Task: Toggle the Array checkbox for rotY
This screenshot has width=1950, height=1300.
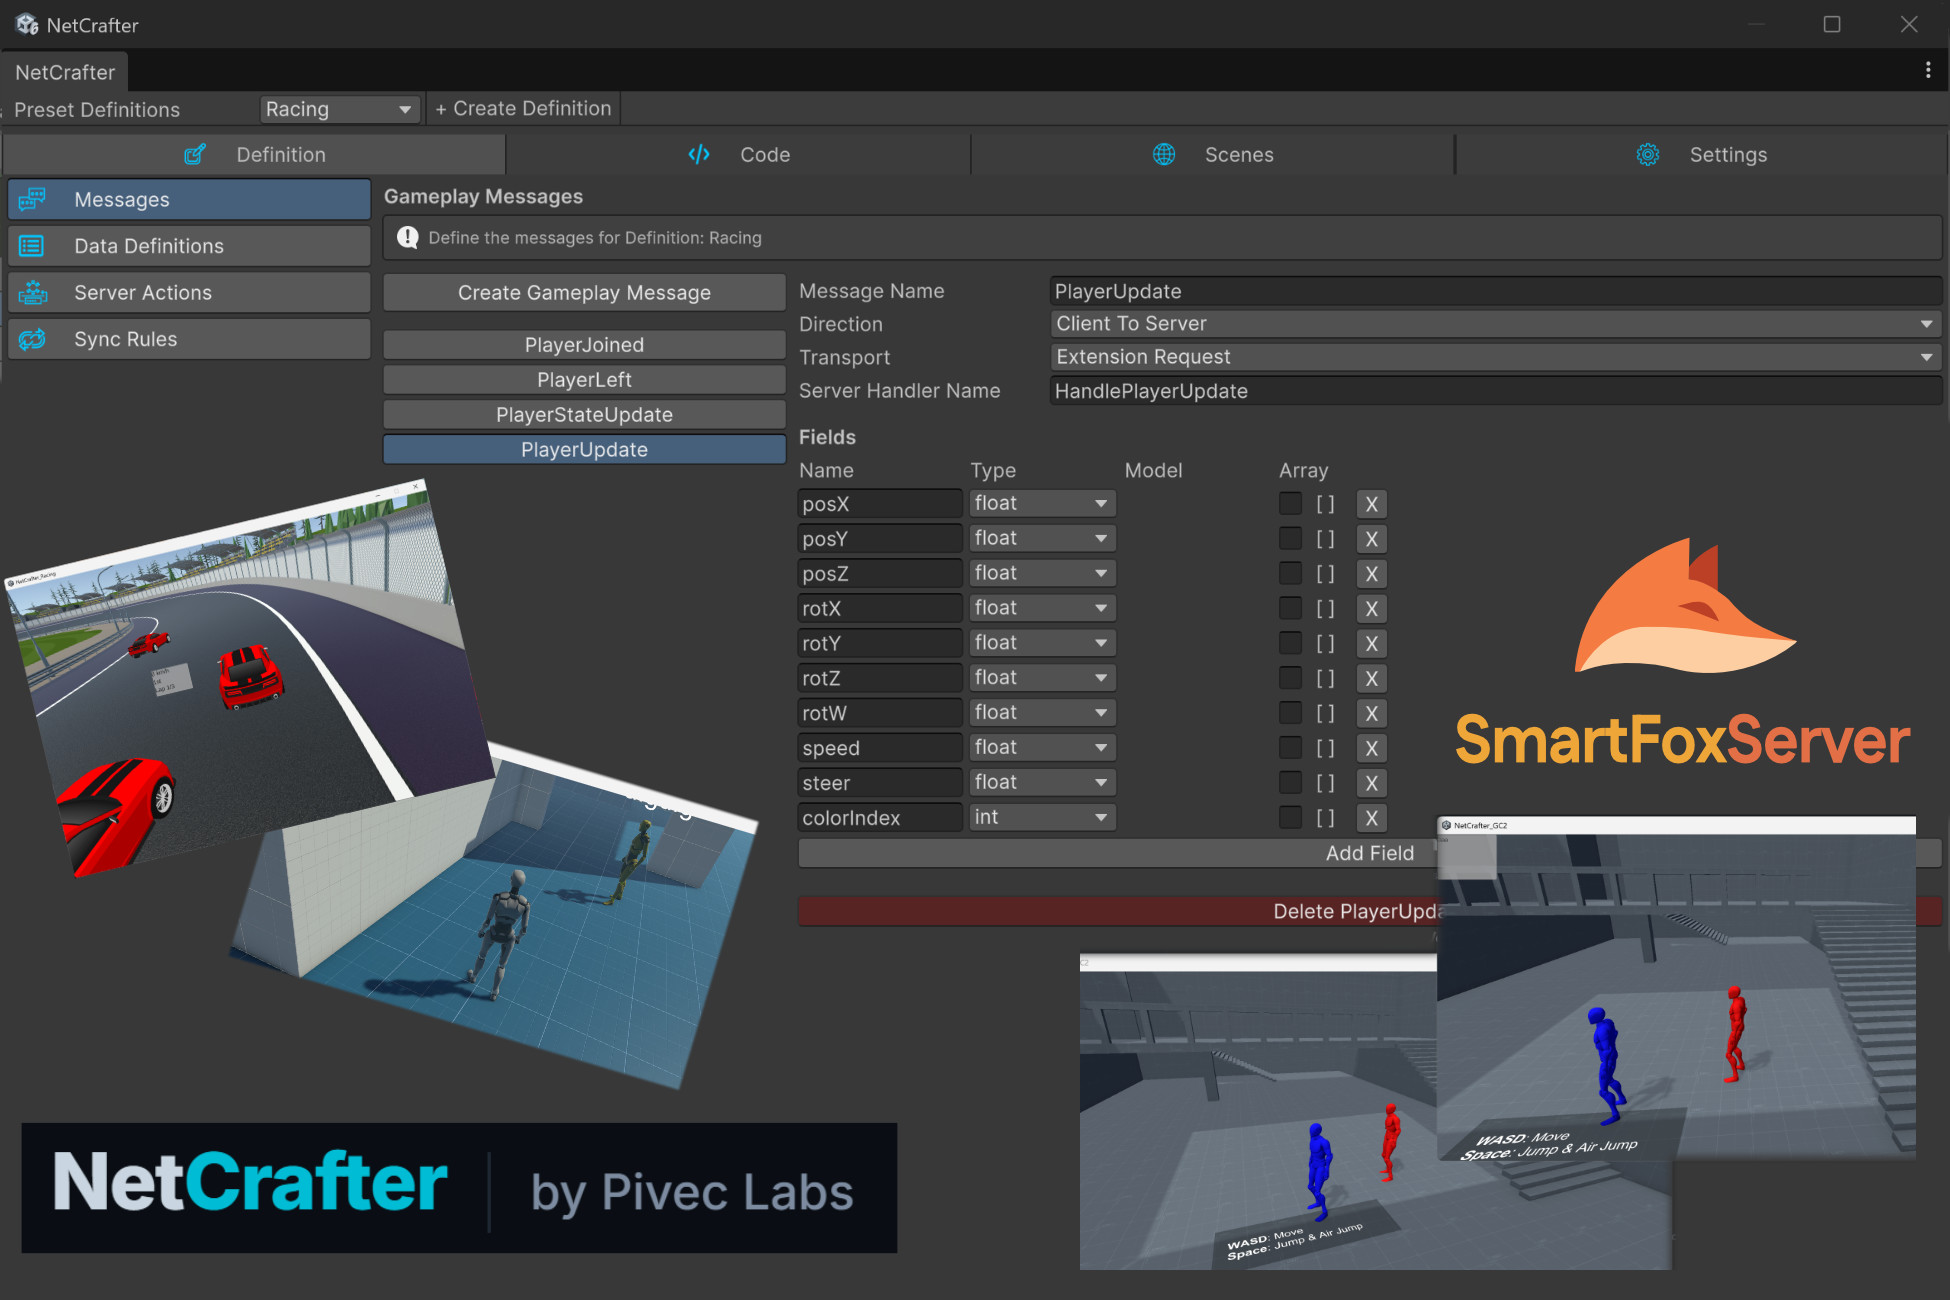Action: [1291, 643]
